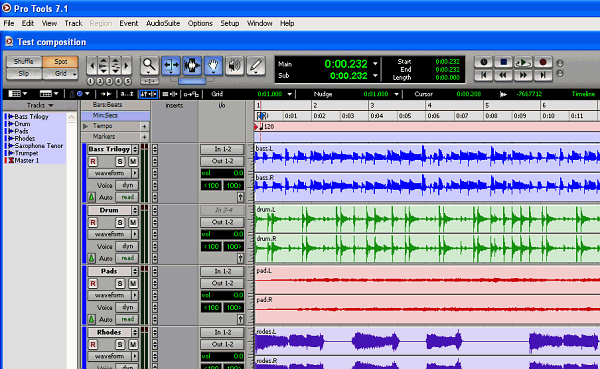The width and height of the screenshot is (600, 369).
Task: Select the Grabber hand tool
Action: tap(213, 66)
